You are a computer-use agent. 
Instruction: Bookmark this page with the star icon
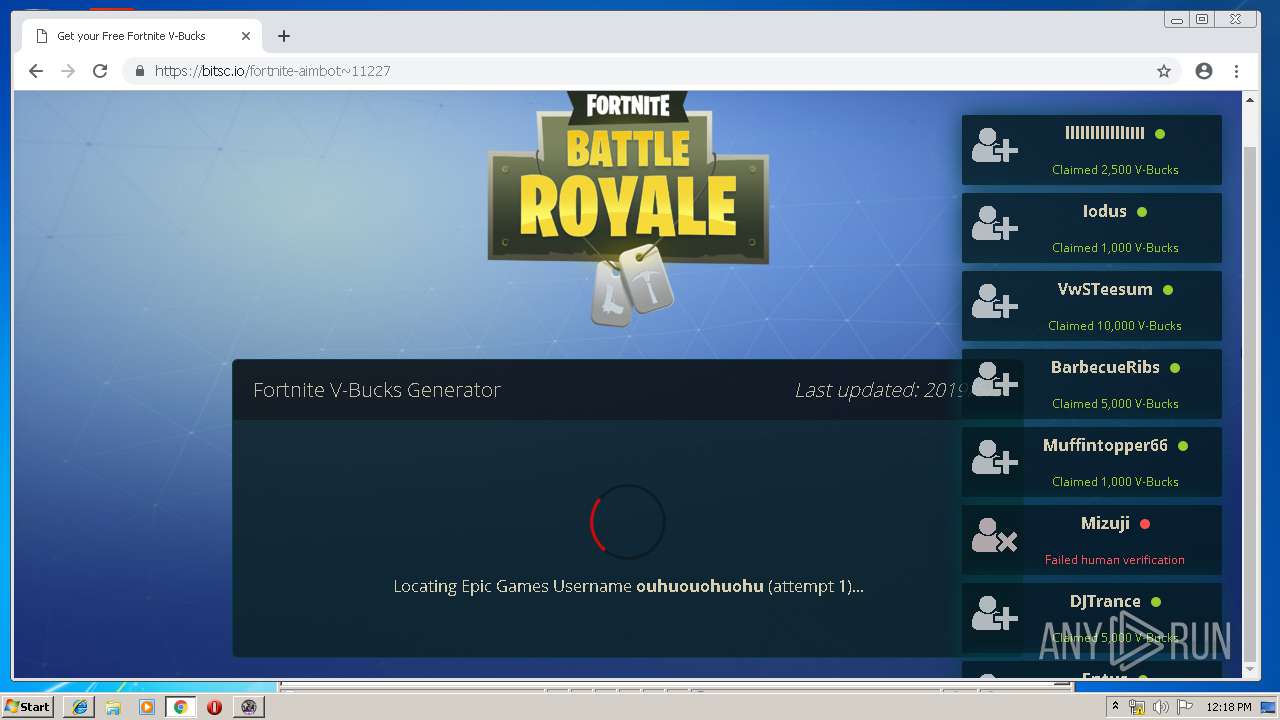[x=1164, y=71]
